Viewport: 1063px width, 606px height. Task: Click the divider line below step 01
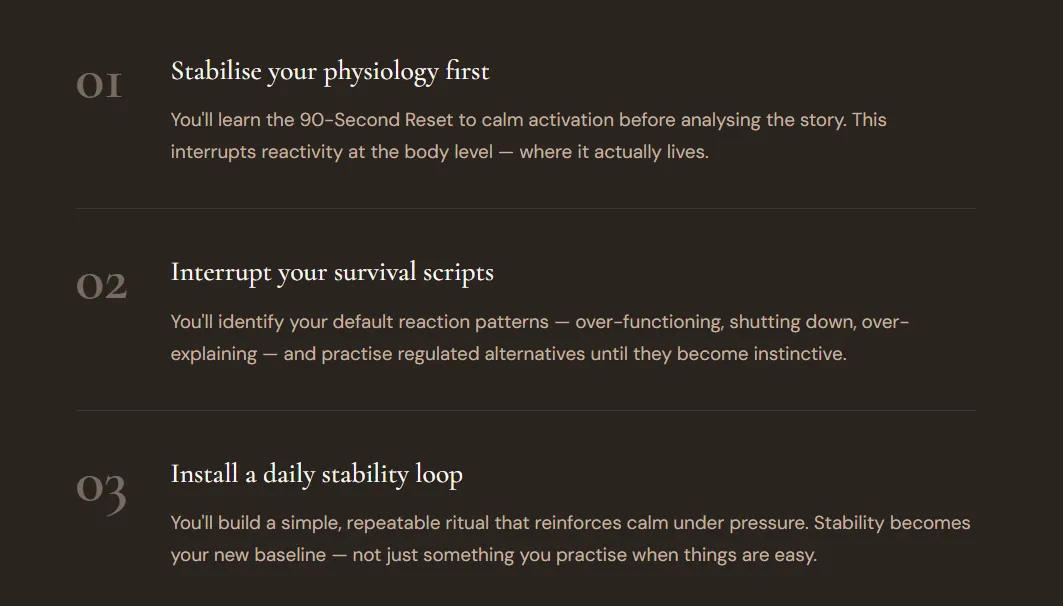tap(526, 208)
